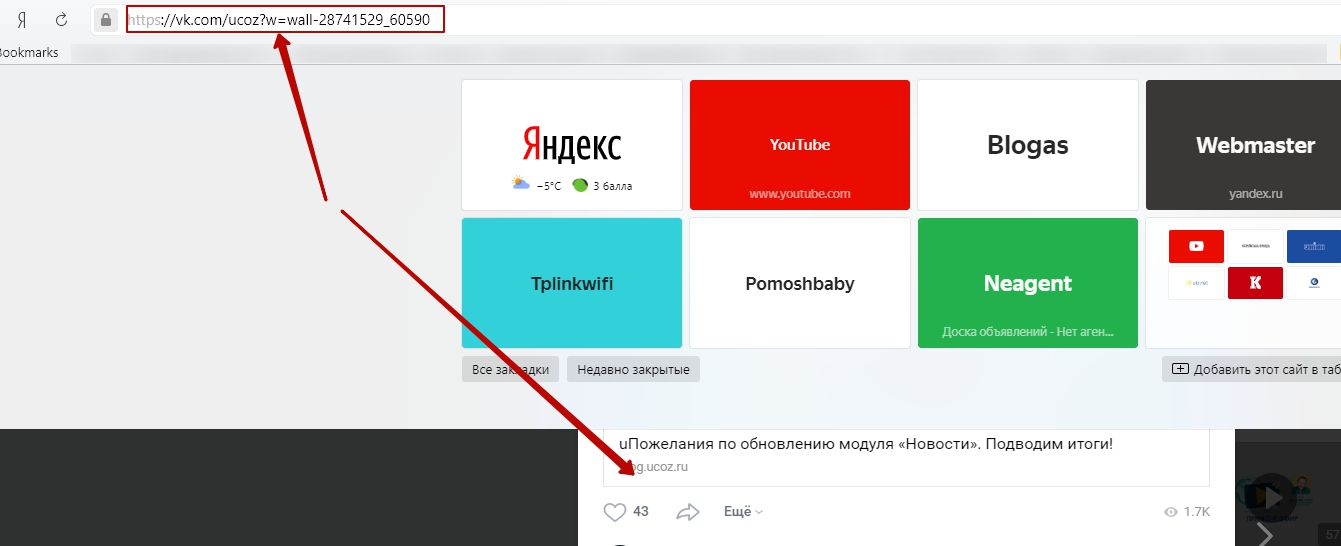Open the YouTube tile
1341x546 pixels.
click(800, 145)
